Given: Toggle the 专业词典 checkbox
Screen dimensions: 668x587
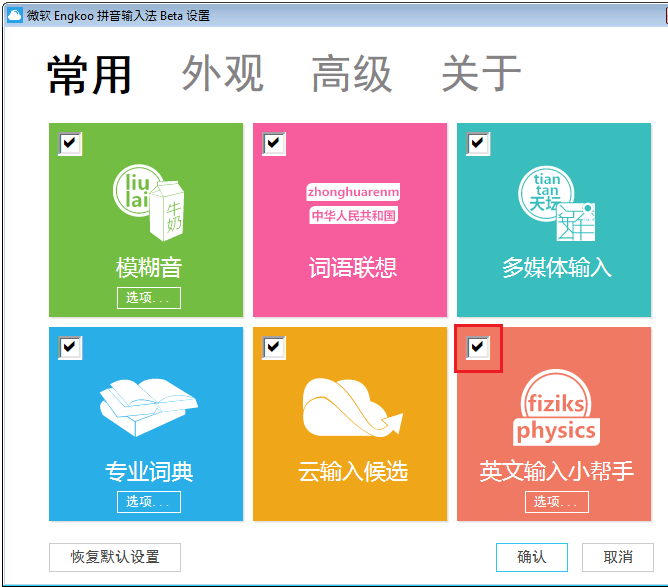Looking at the screenshot, I should tap(70, 348).
